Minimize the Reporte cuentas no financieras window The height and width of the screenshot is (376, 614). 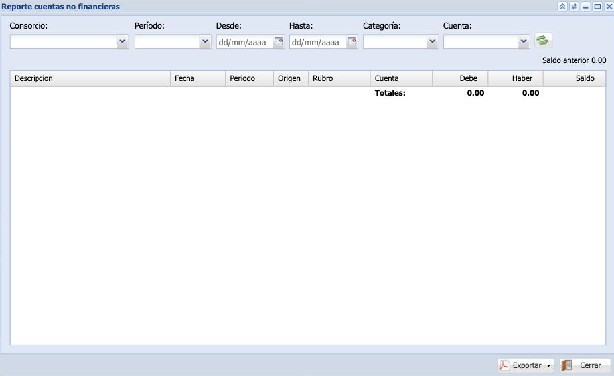coord(586,6)
